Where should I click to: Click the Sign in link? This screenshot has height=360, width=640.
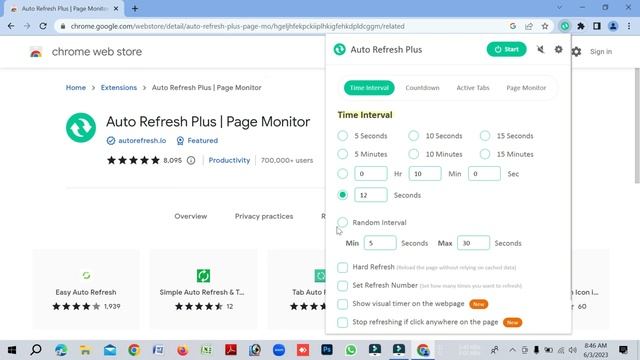[601, 51]
